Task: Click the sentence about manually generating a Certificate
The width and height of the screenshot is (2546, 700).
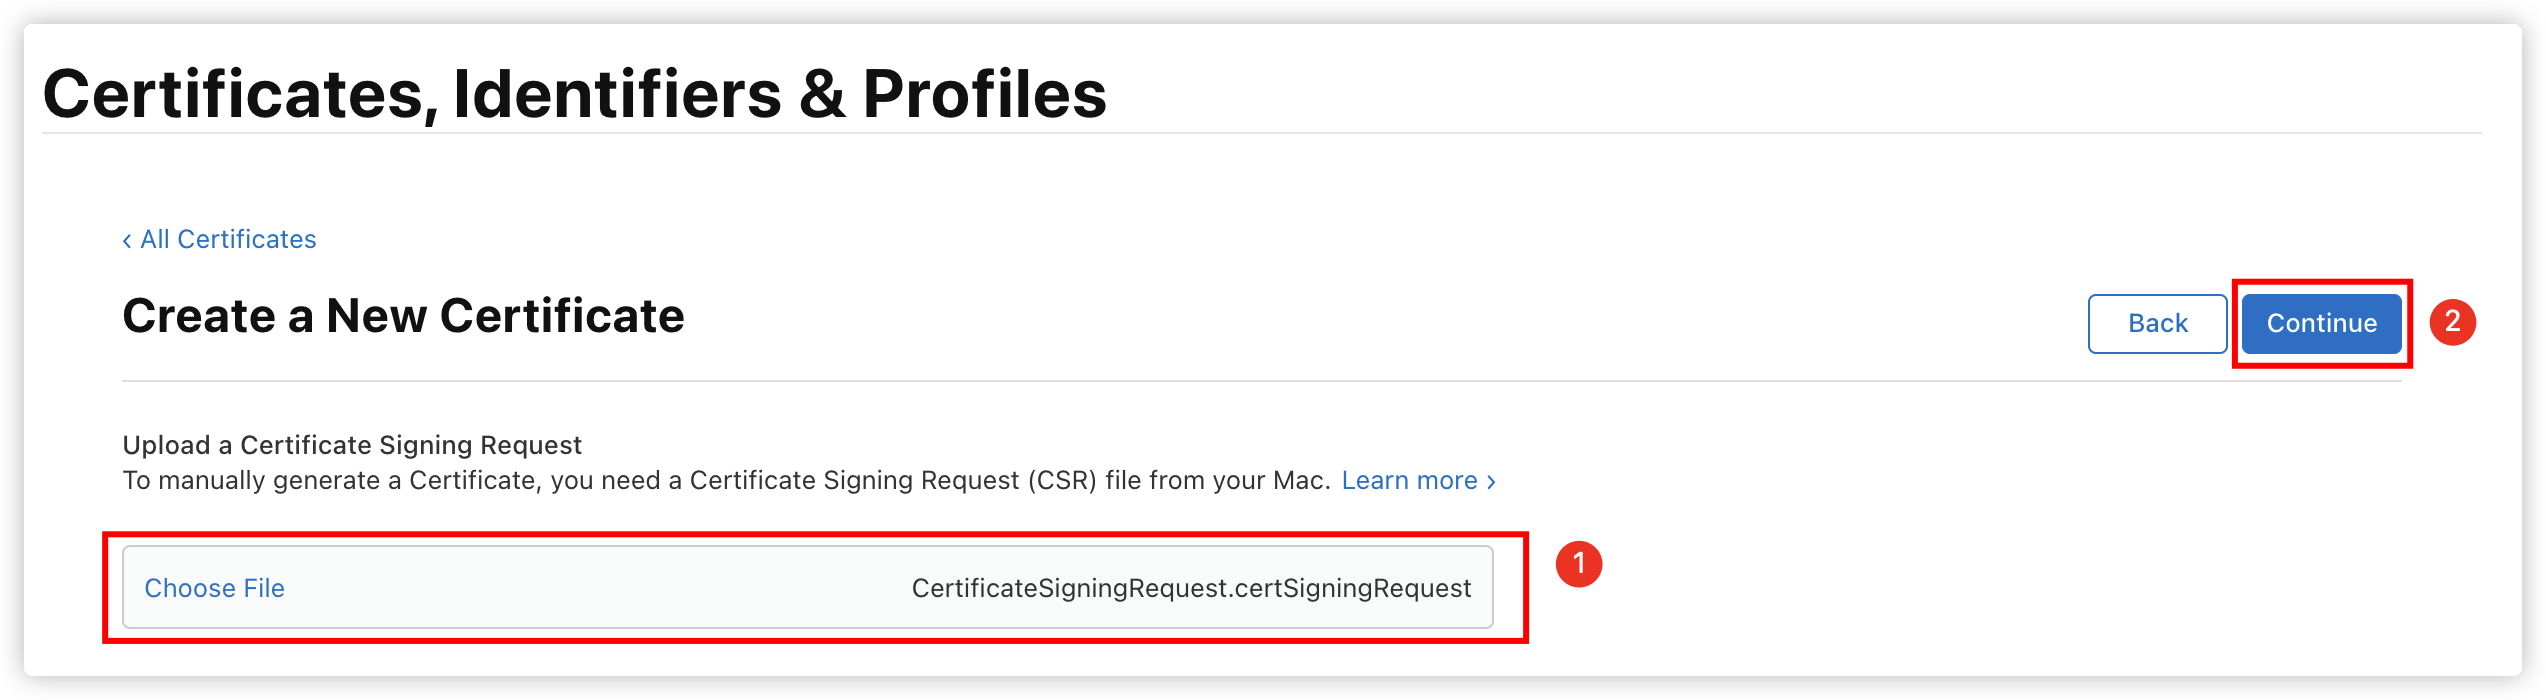Action: point(726,481)
